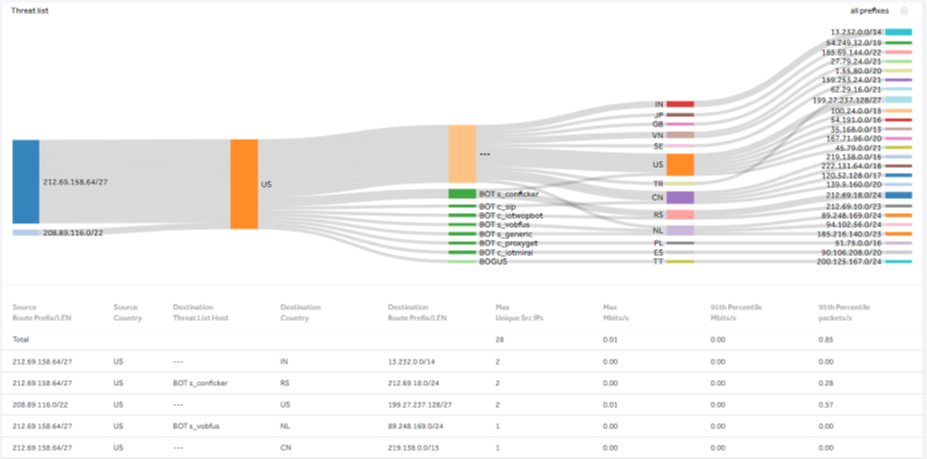This screenshot has height=459, width=927.
Task: Select the BOT s_conficker threat node
Action: (461, 193)
